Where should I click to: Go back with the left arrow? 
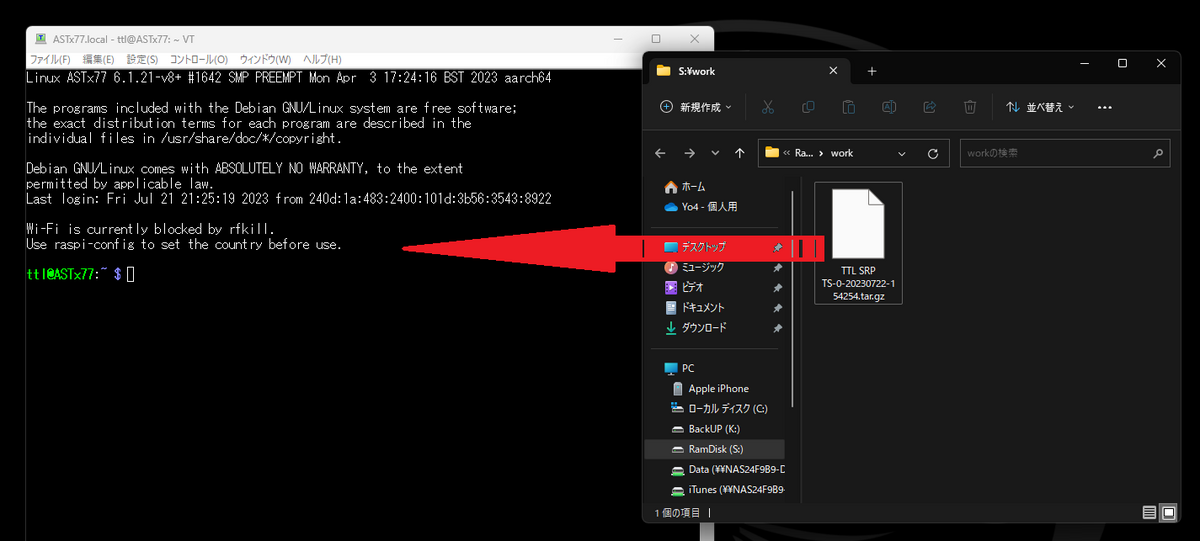660,153
